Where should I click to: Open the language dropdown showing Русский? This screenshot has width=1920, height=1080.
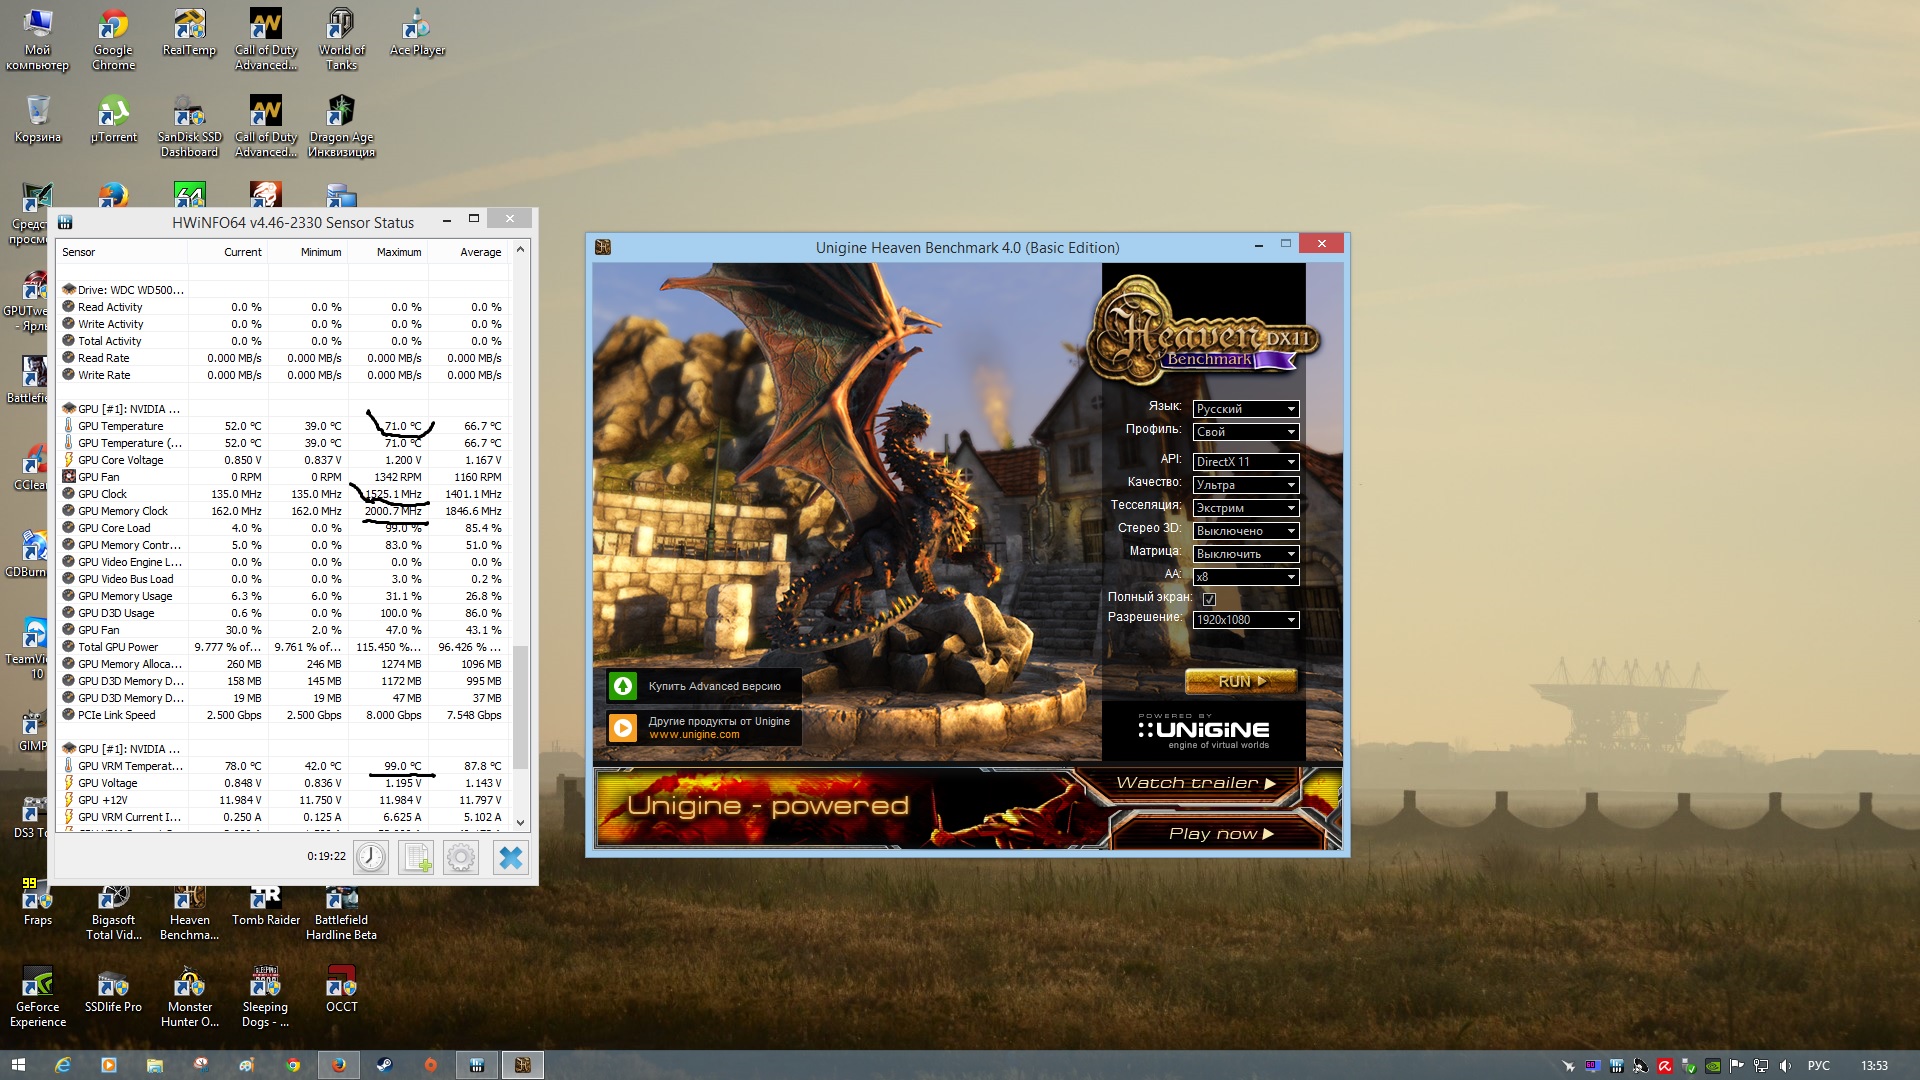[x=1245, y=409]
